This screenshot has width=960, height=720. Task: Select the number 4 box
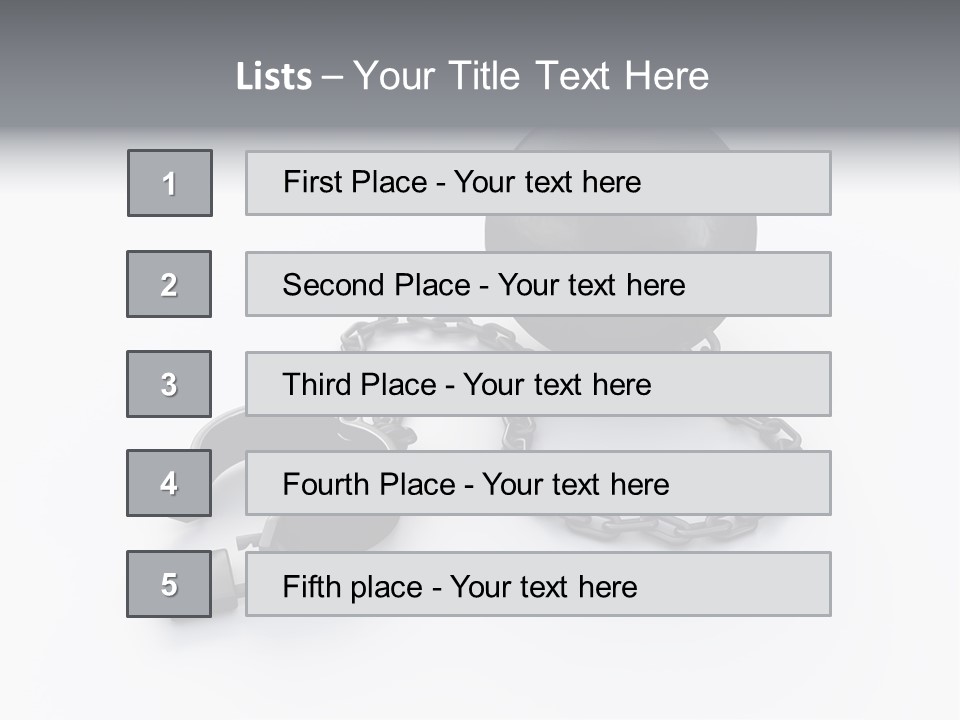pyautogui.click(x=169, y=484)
